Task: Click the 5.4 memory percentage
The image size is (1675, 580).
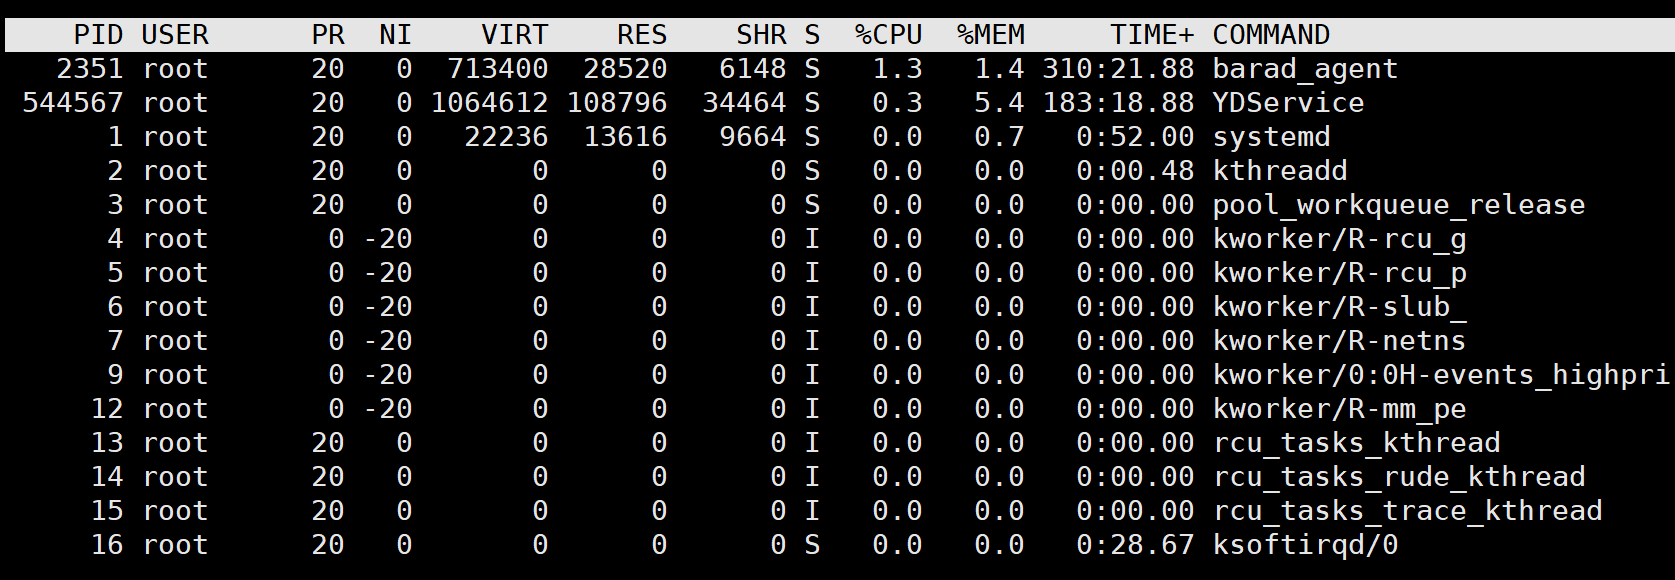Action: [999, 103]
